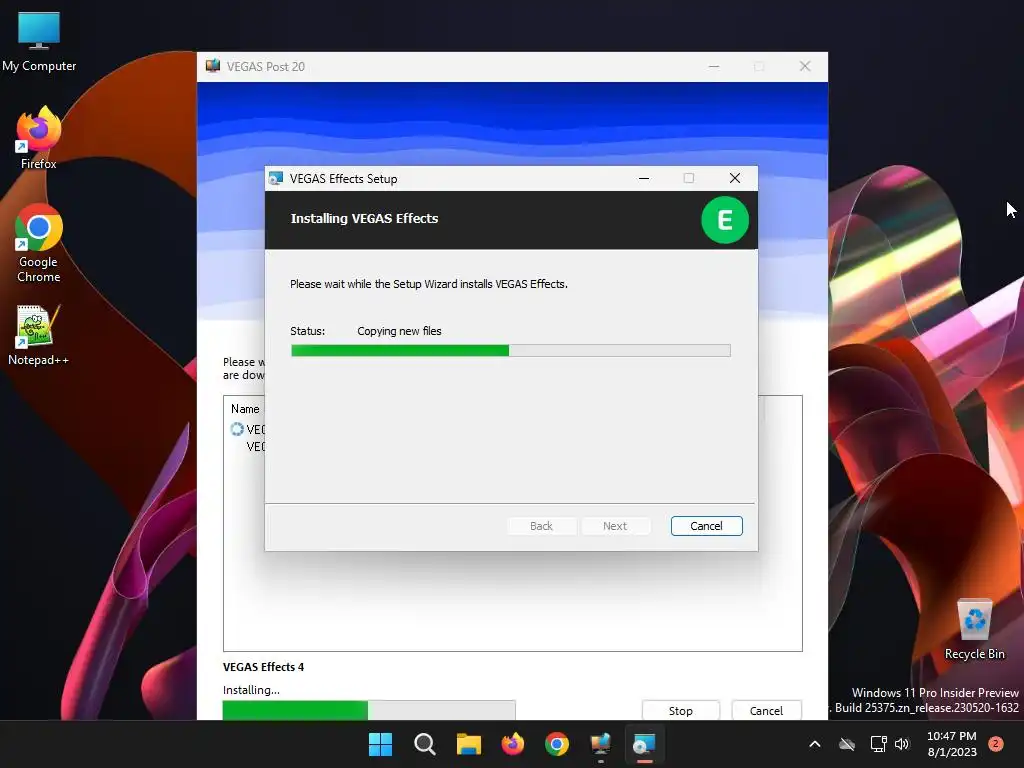Open the volume tray icon
Viewport: 1024px width, 768px height.
coord(902,744)
